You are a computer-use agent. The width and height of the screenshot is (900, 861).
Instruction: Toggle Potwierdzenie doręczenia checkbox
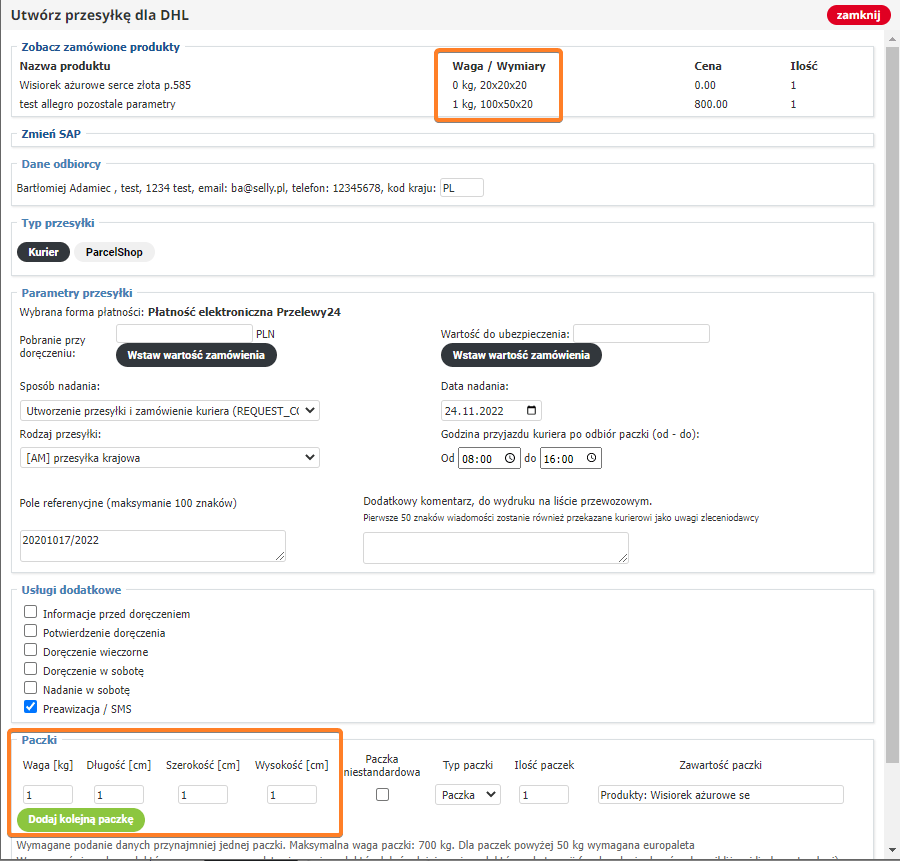click(x=31, y=632)
